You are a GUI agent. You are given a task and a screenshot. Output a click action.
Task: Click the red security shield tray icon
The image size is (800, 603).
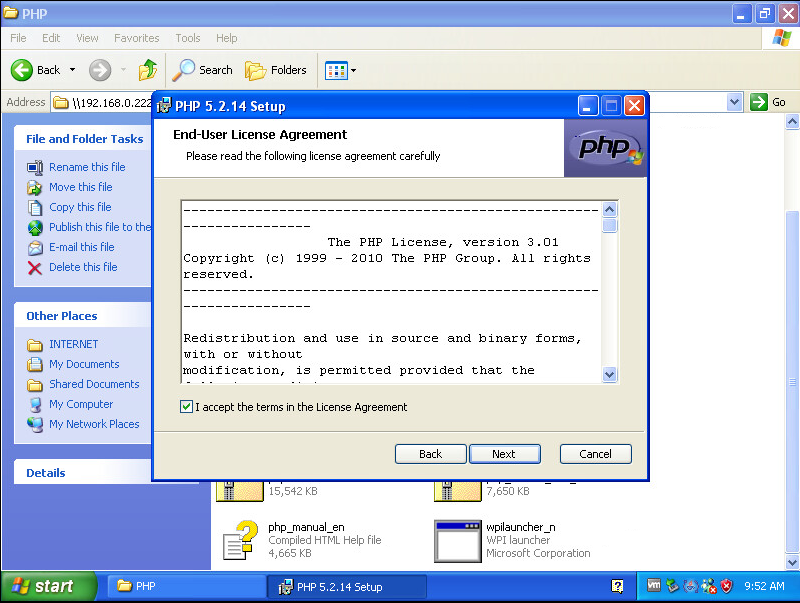[727, 586]
